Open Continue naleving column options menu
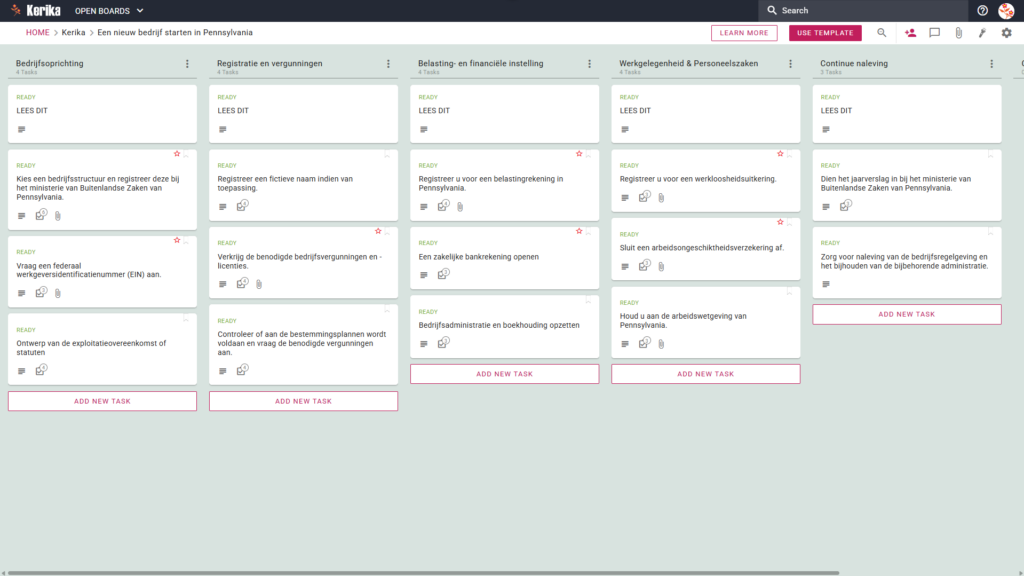The image size is (1024, 576). [992, 63]
